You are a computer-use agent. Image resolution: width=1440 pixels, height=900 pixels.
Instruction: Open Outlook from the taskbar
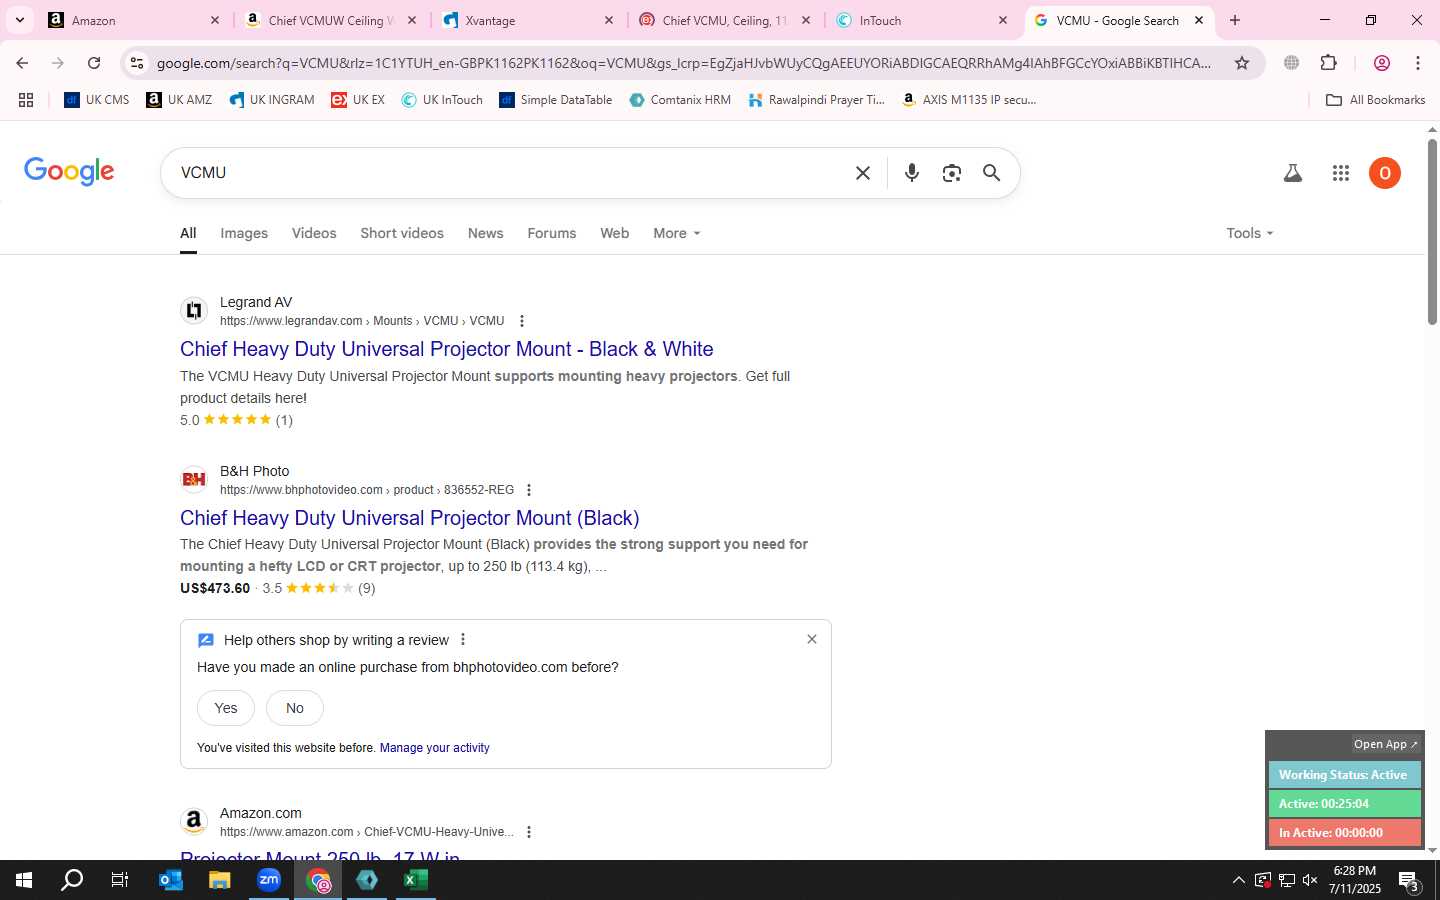(x=171, y=880)
